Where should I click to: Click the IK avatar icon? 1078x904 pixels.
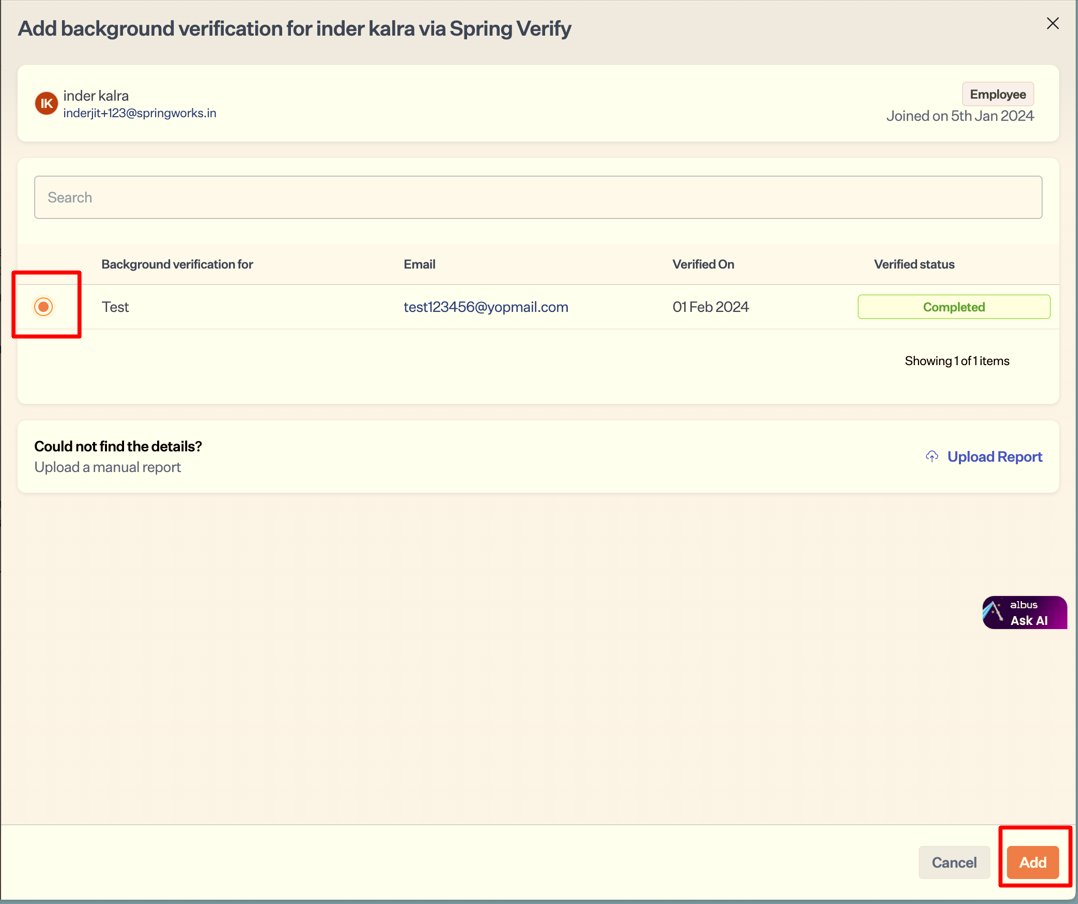coord(46,103)
